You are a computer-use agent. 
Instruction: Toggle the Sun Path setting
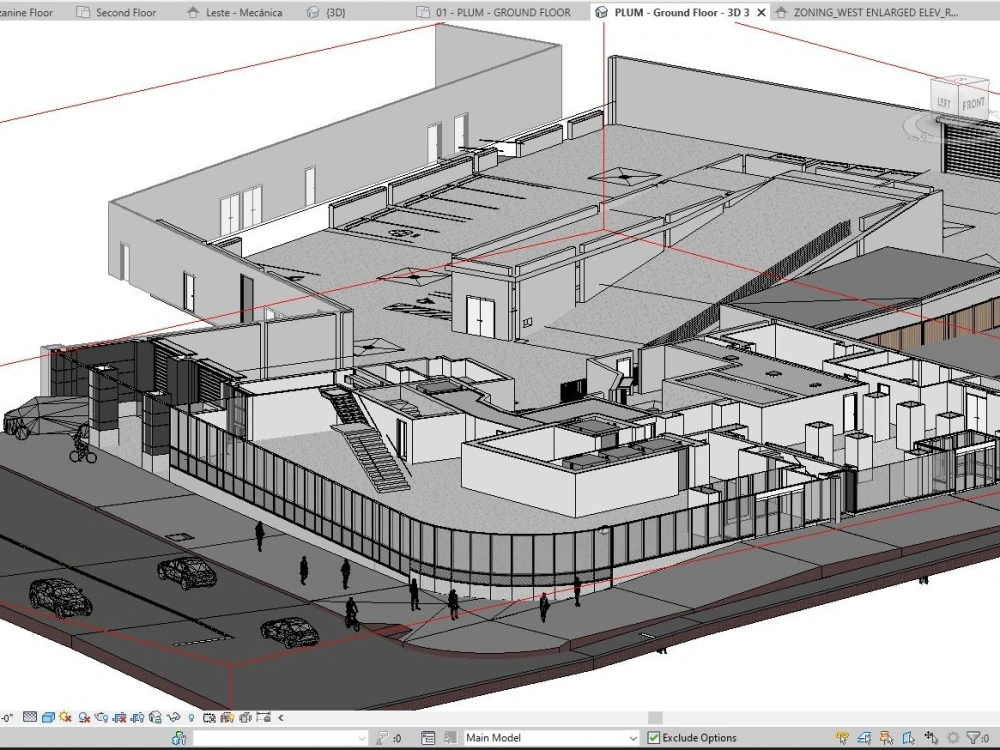click(x=64, y=717)
